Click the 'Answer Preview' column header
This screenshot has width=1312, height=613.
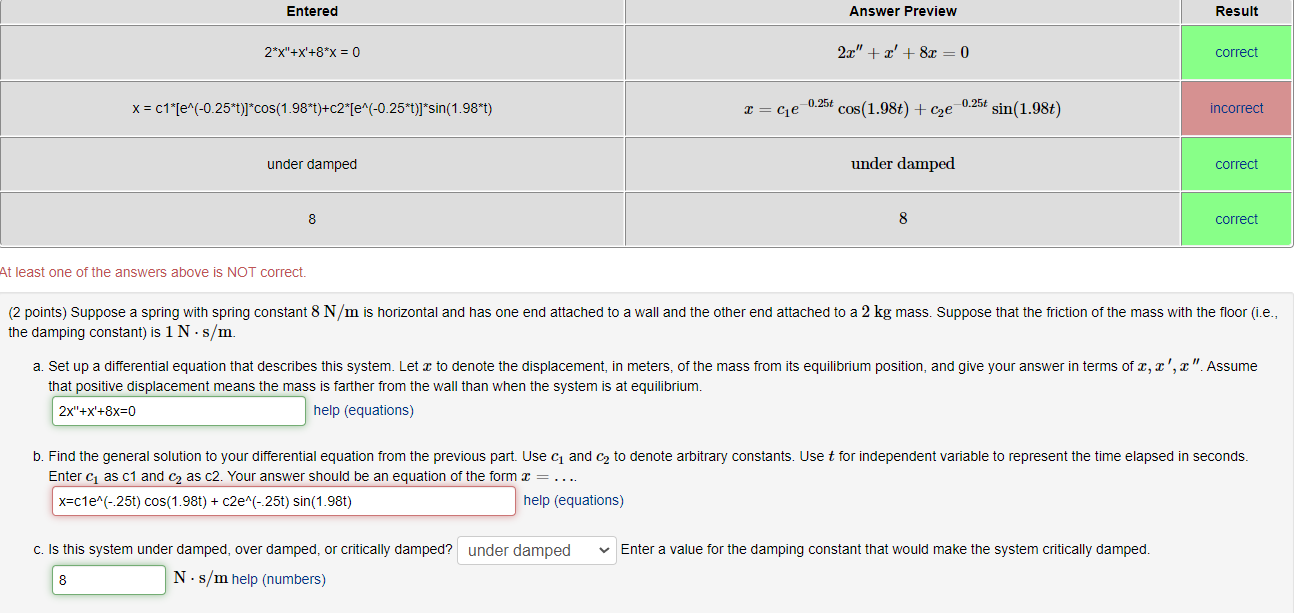[902, 11]
